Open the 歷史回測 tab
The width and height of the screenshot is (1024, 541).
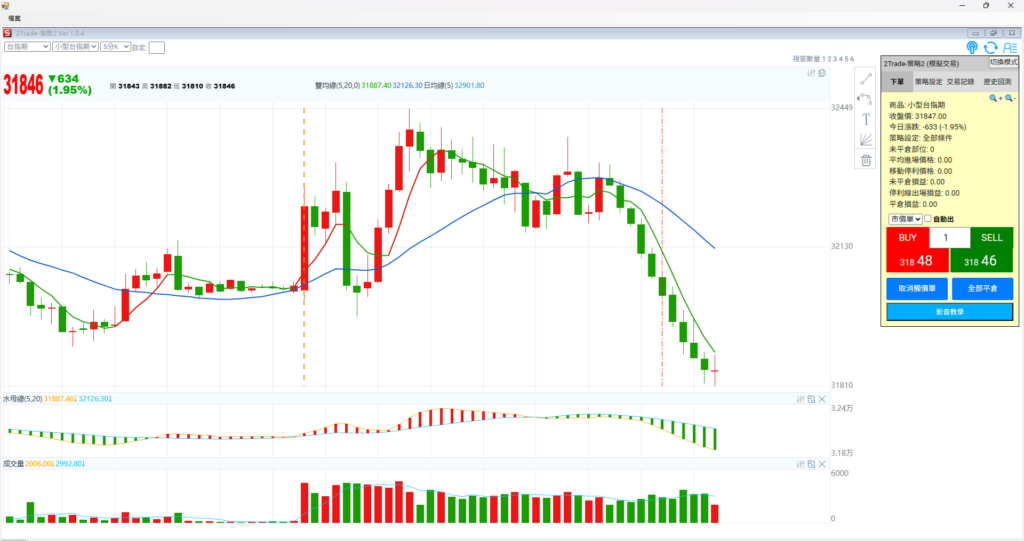pos(997,82)
